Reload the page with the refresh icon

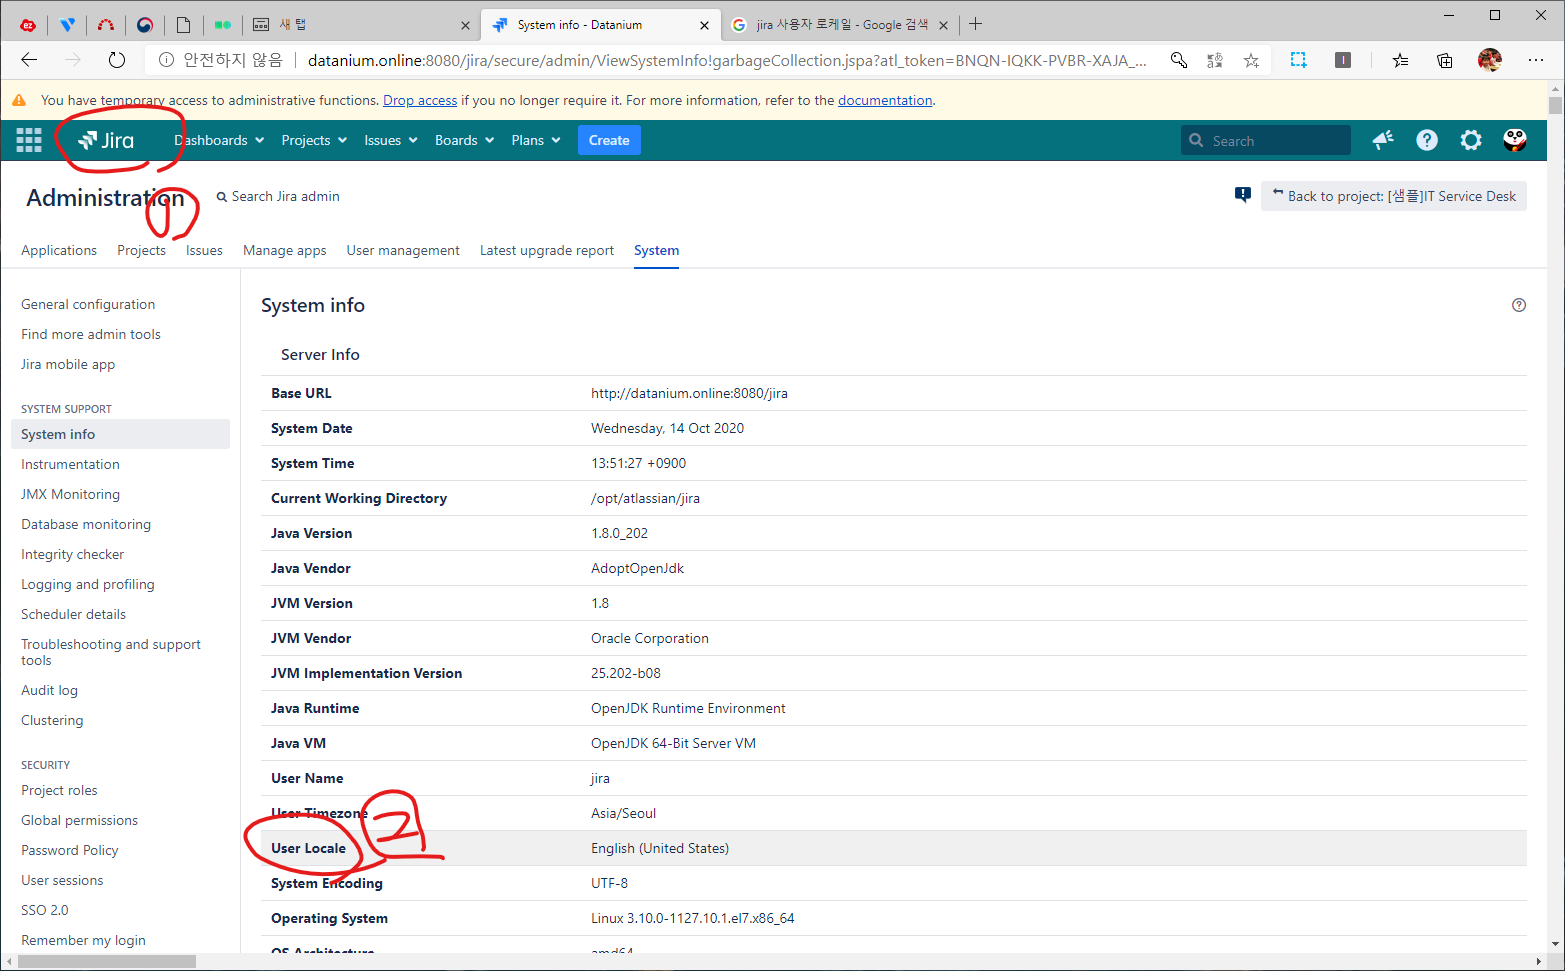[117, 60]
